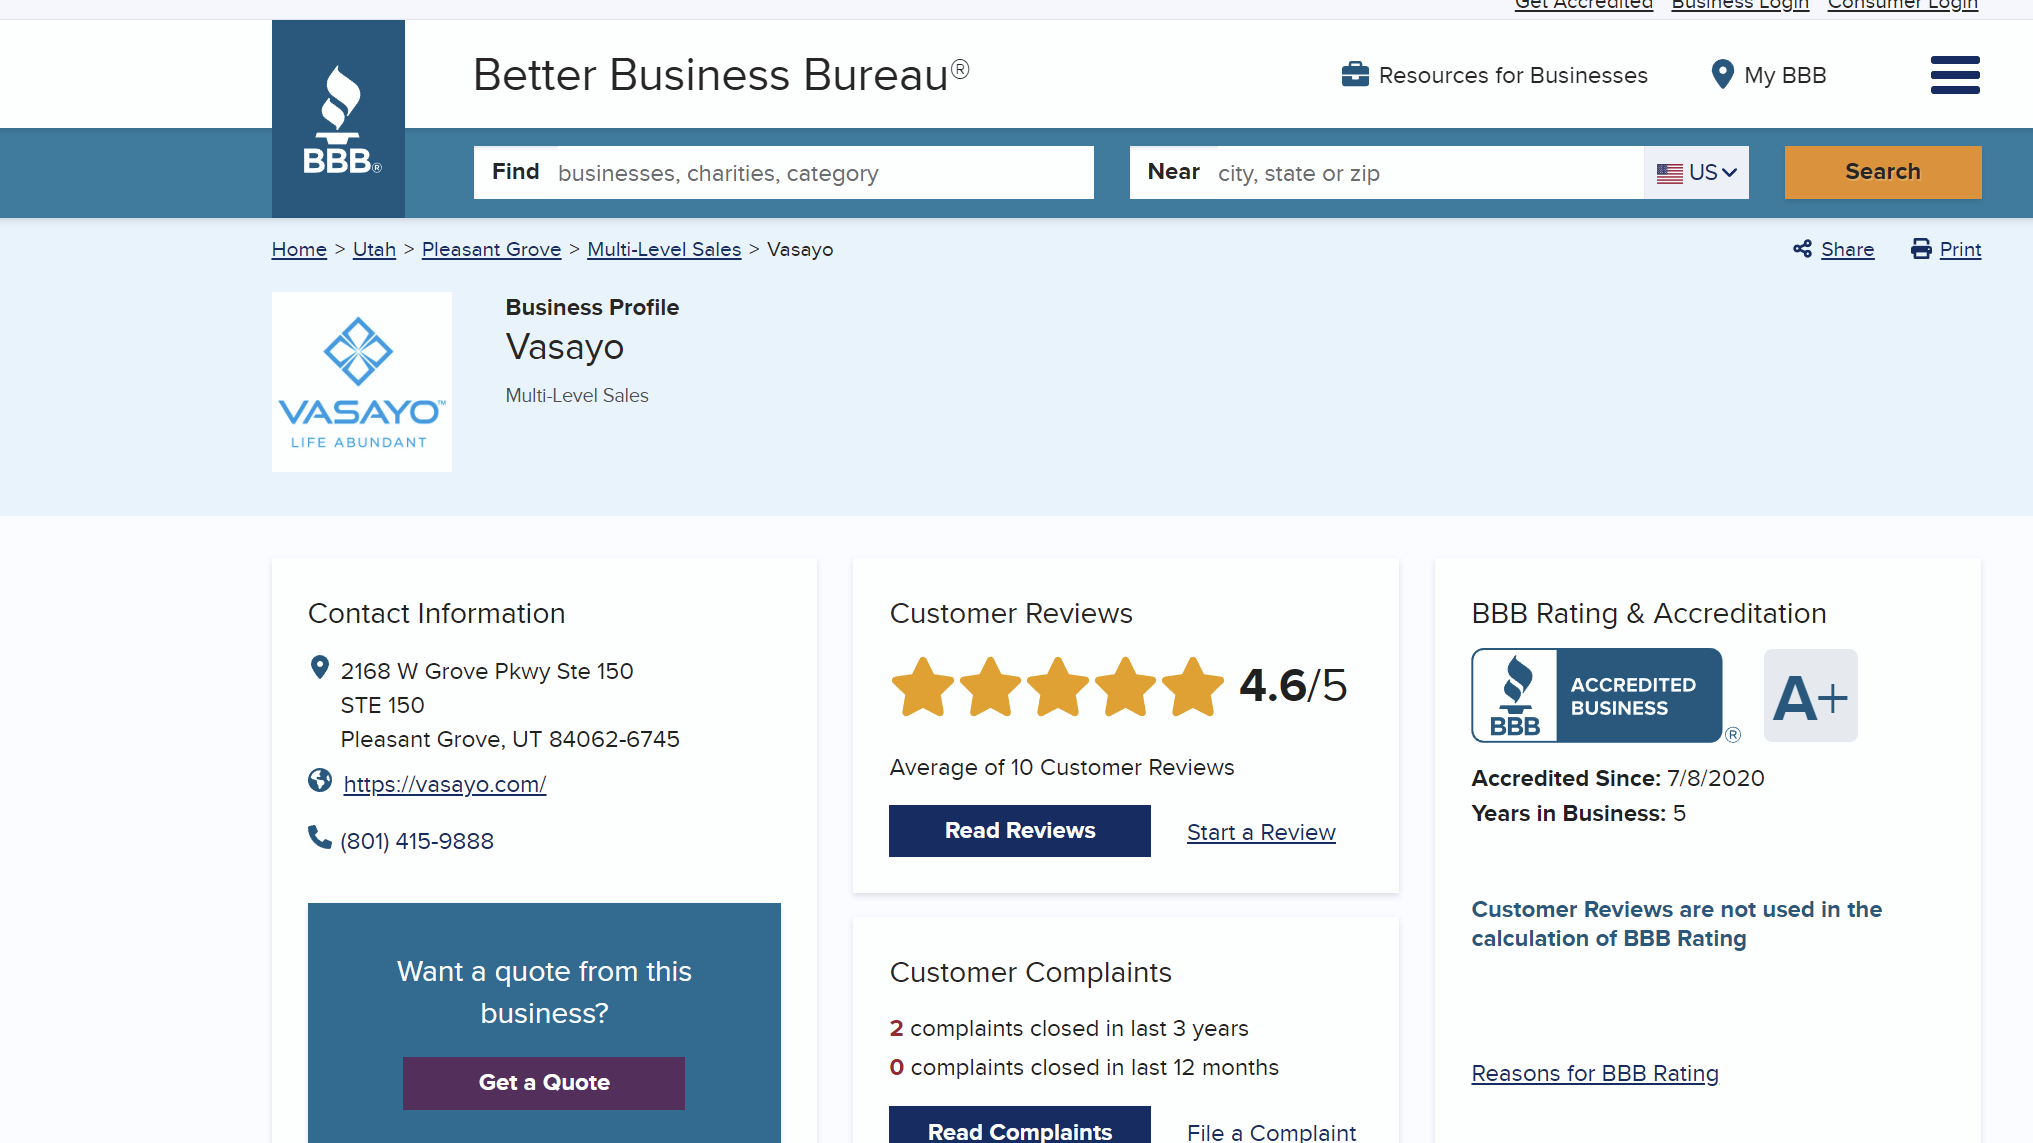Open the US country dropdown
2033x1143 pixels.
coord(1696,173)
